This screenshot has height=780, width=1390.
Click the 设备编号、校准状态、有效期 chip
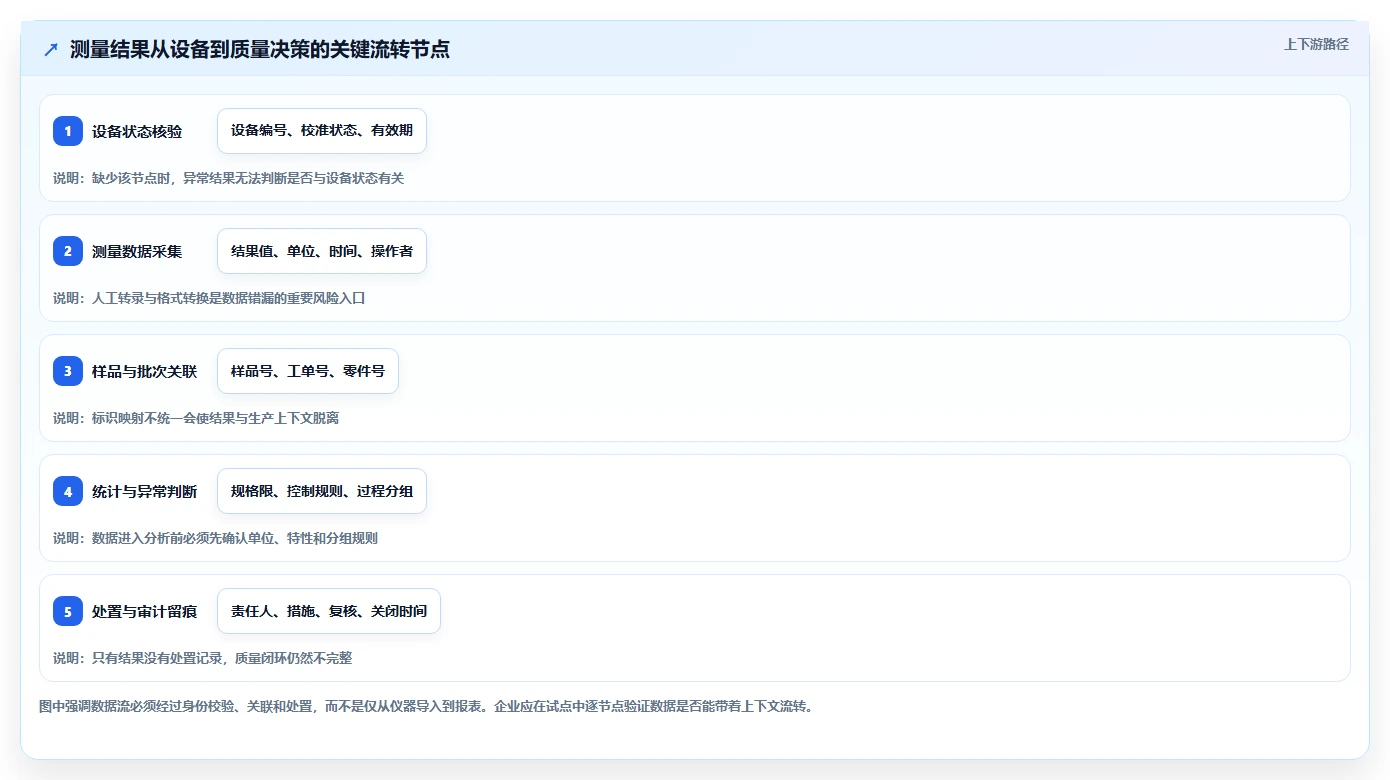point(322,131)
